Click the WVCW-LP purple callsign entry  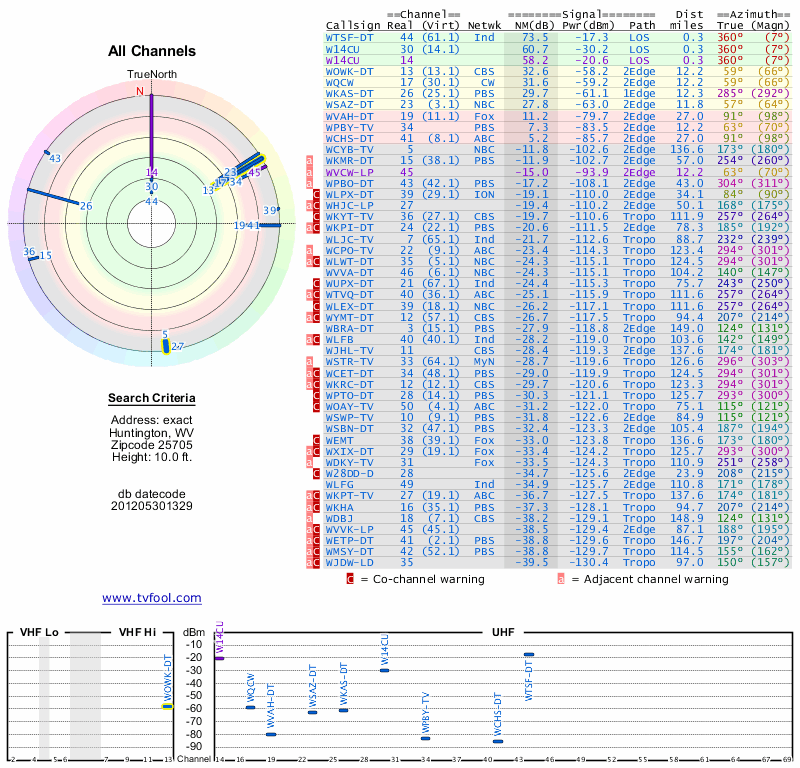(349, 172)
